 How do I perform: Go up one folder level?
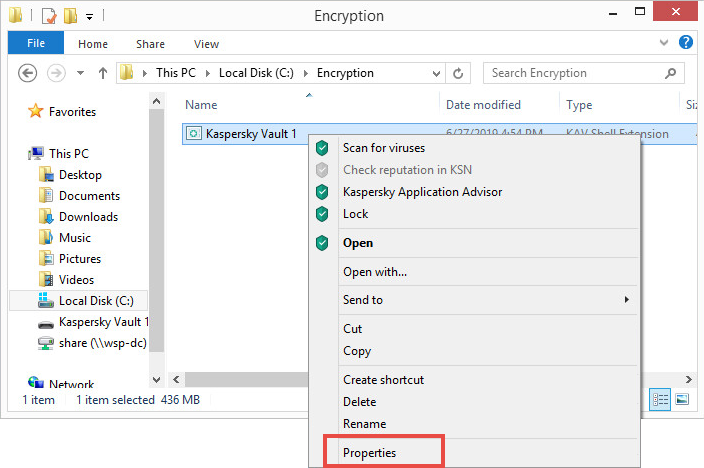tap(103, 73)
